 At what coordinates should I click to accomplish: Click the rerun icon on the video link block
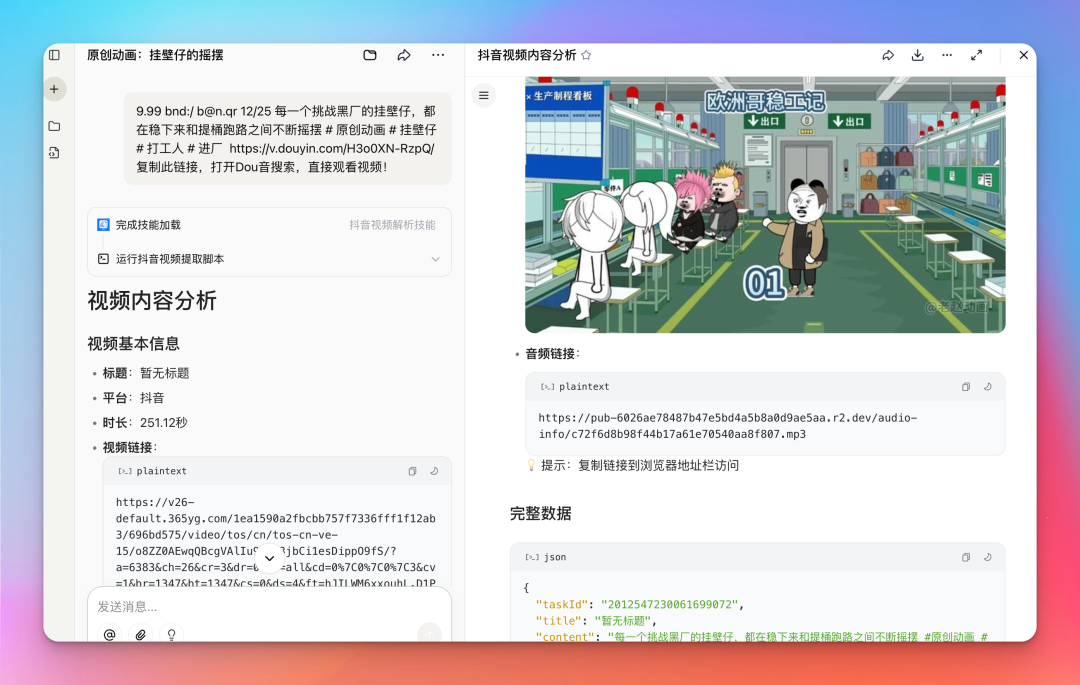tap(434, 470)
